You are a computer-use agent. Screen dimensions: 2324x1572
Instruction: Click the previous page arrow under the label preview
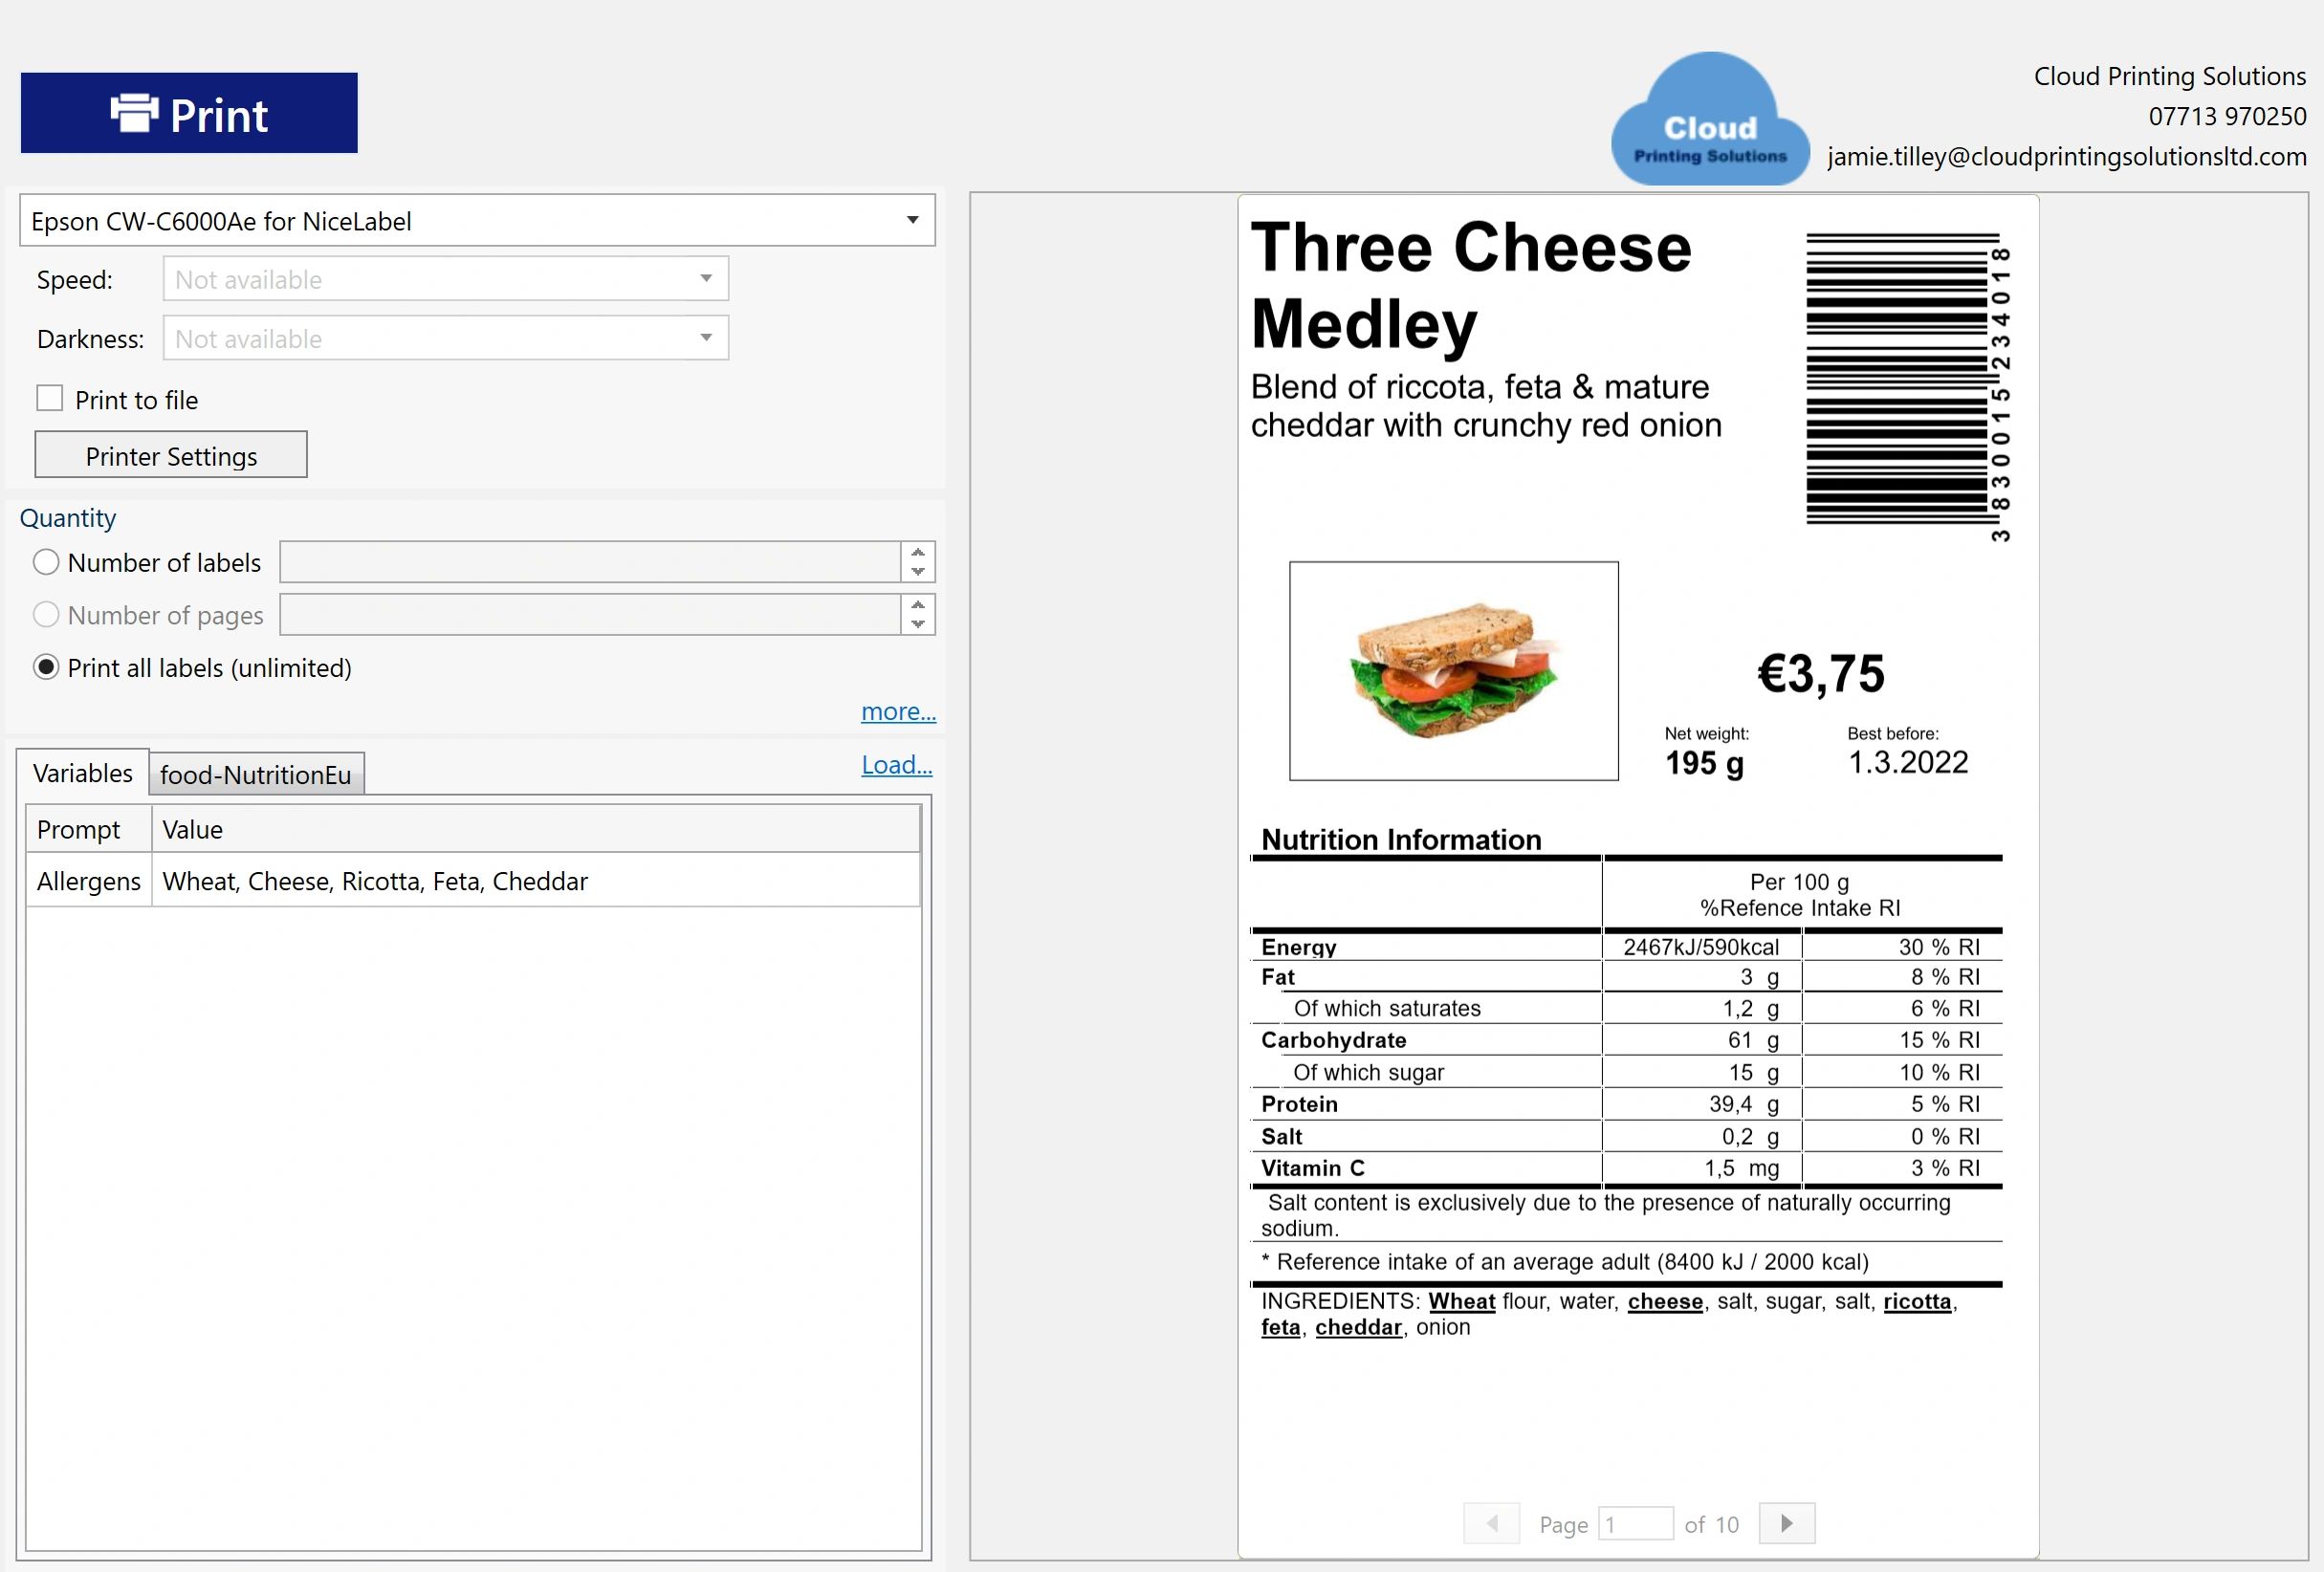point(1491,1523)
